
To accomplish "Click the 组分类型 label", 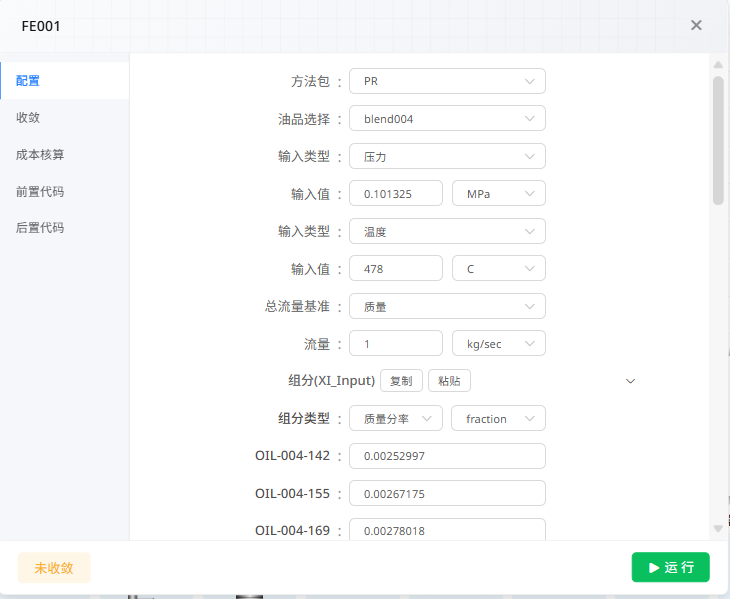I will click(304, 418).
